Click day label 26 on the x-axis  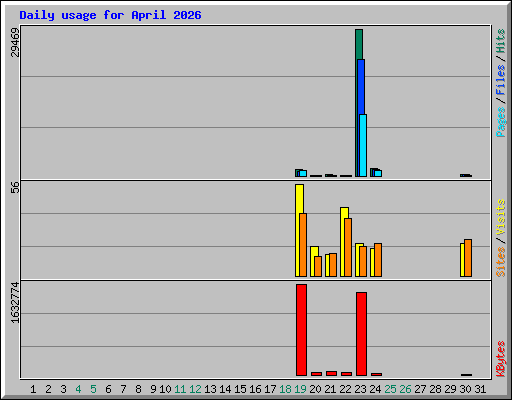point(405,389)
